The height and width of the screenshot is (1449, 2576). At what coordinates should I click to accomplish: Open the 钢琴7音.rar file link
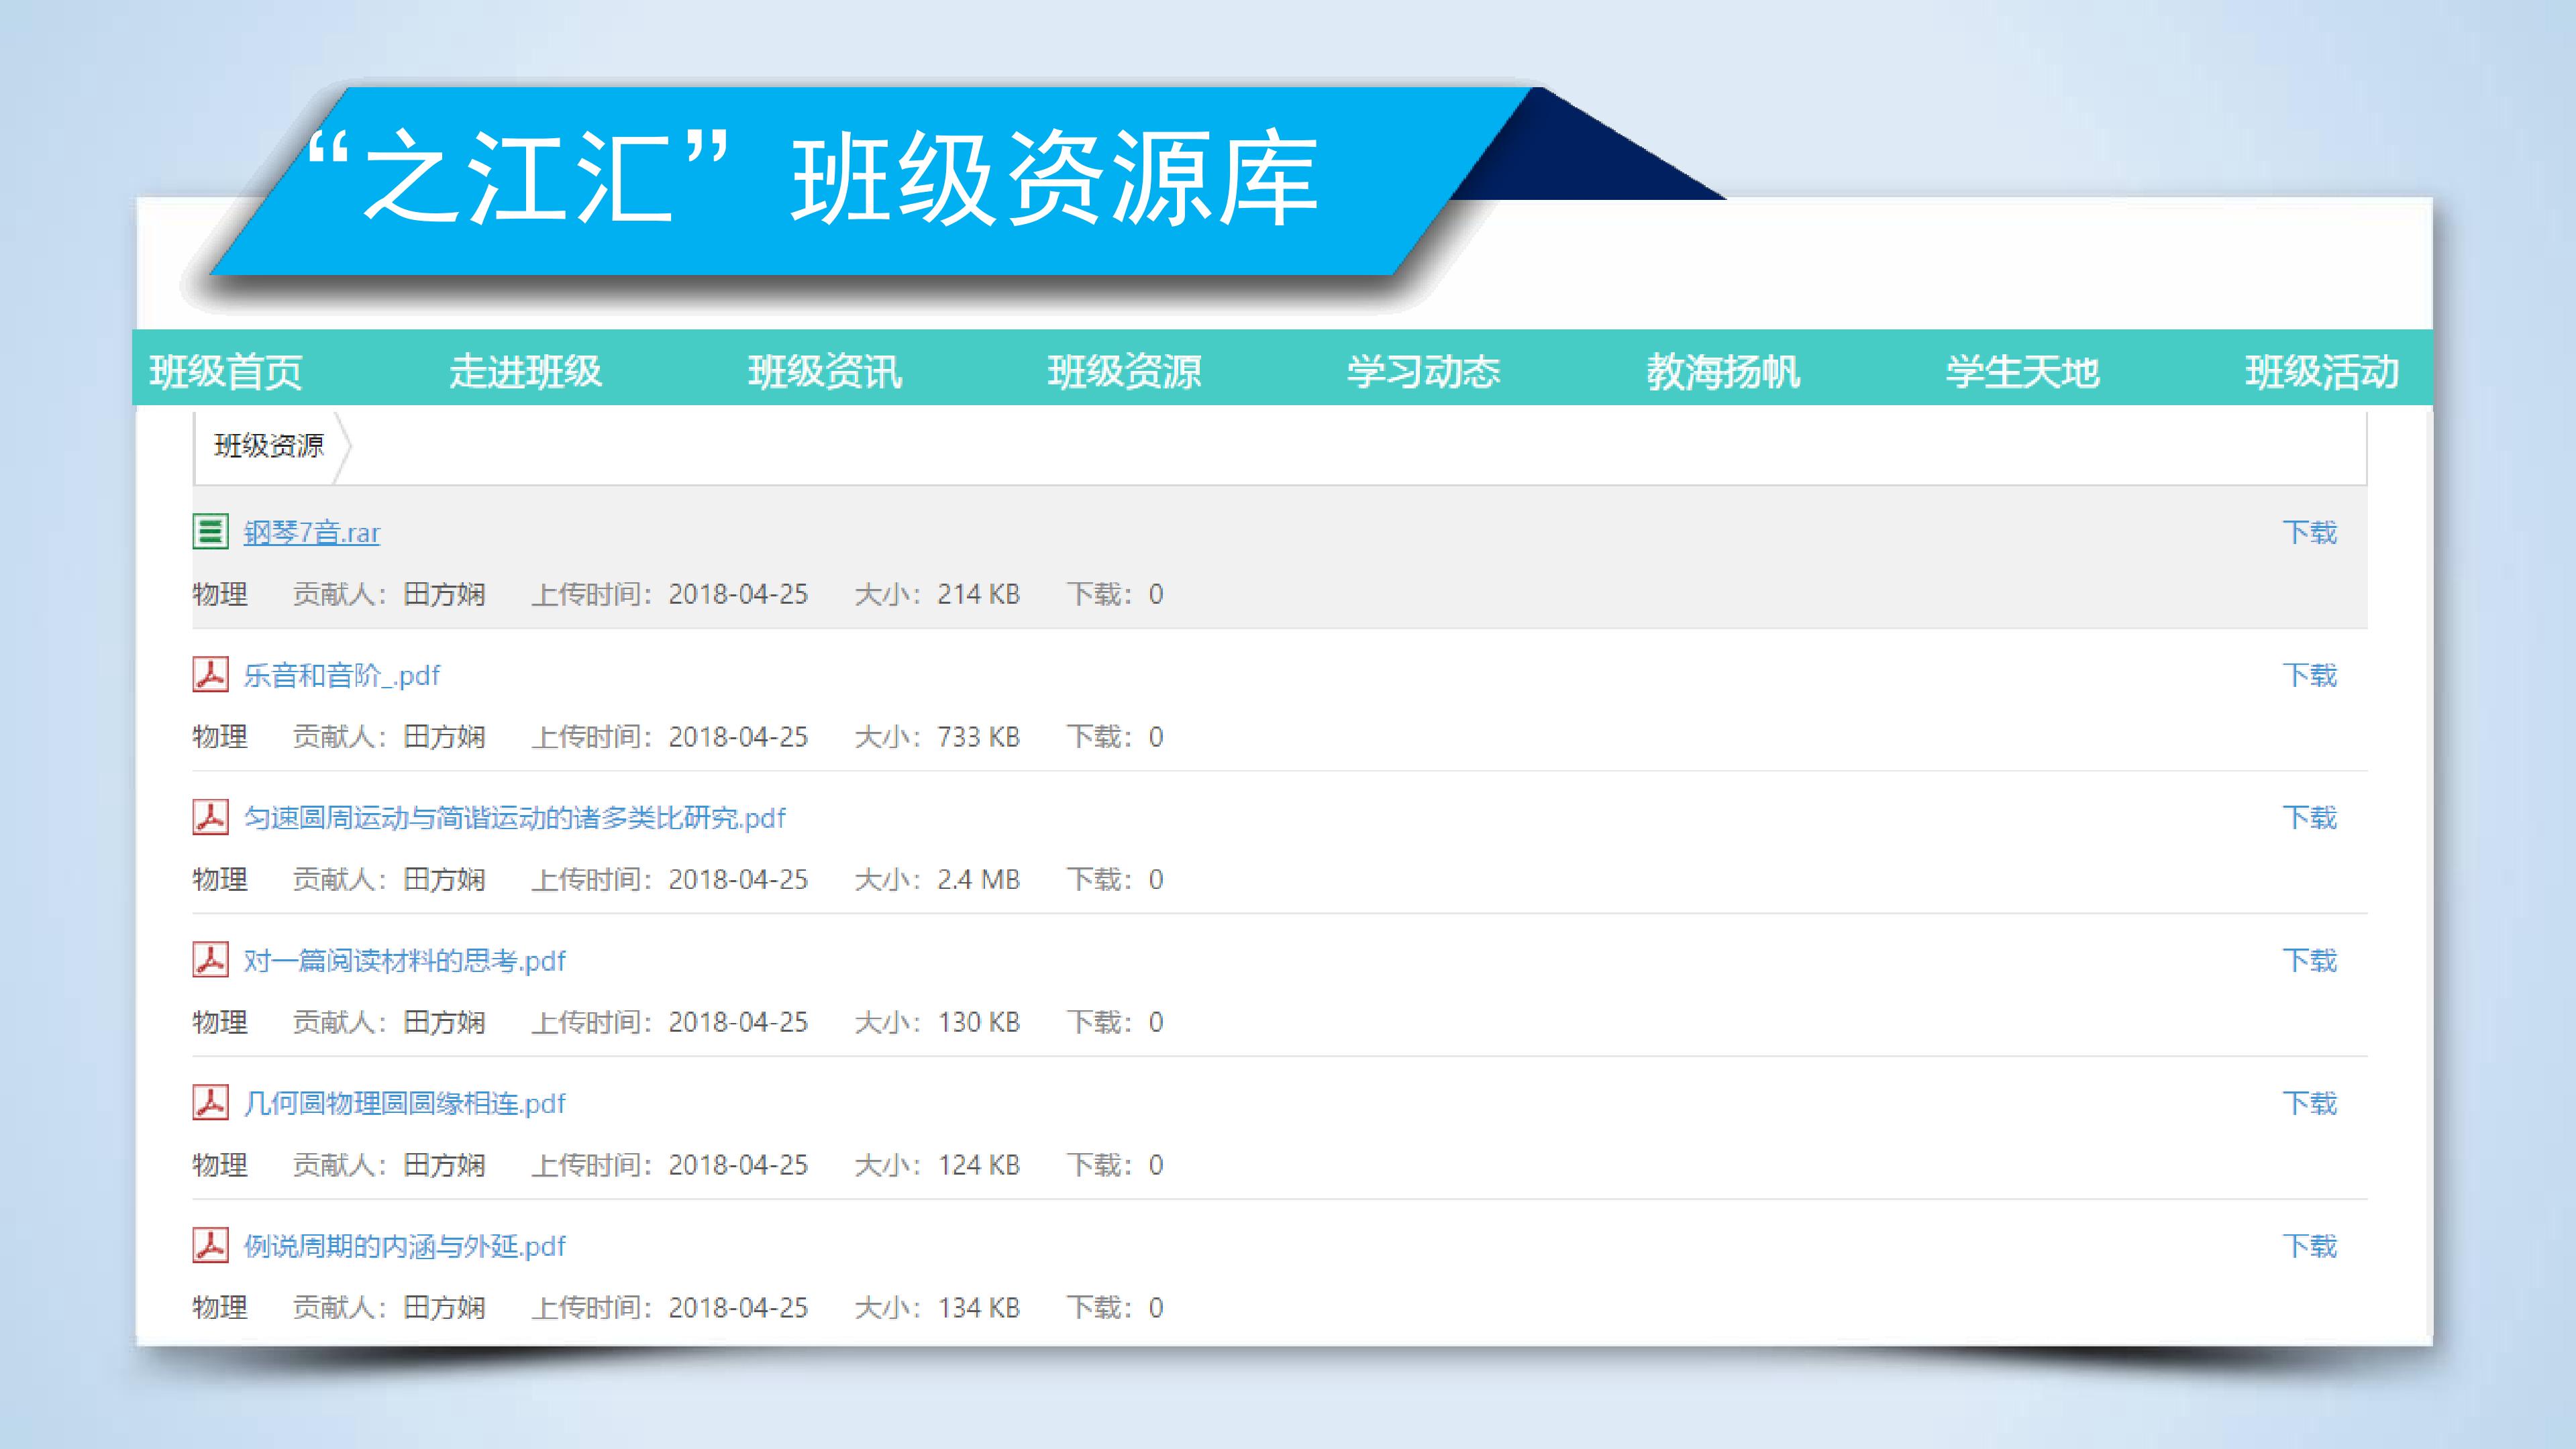pyautogui.click(x=312, y=532)
